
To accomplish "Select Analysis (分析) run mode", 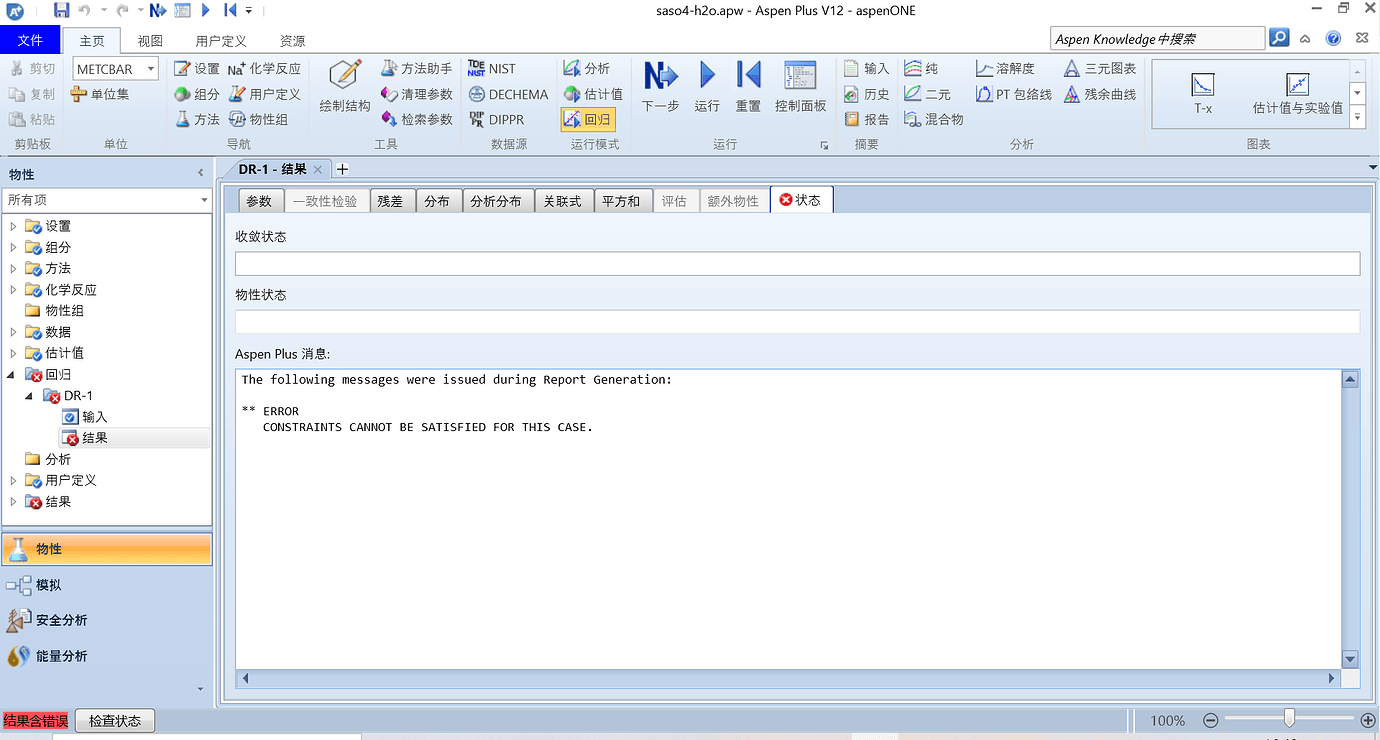I will click(587, 68).
